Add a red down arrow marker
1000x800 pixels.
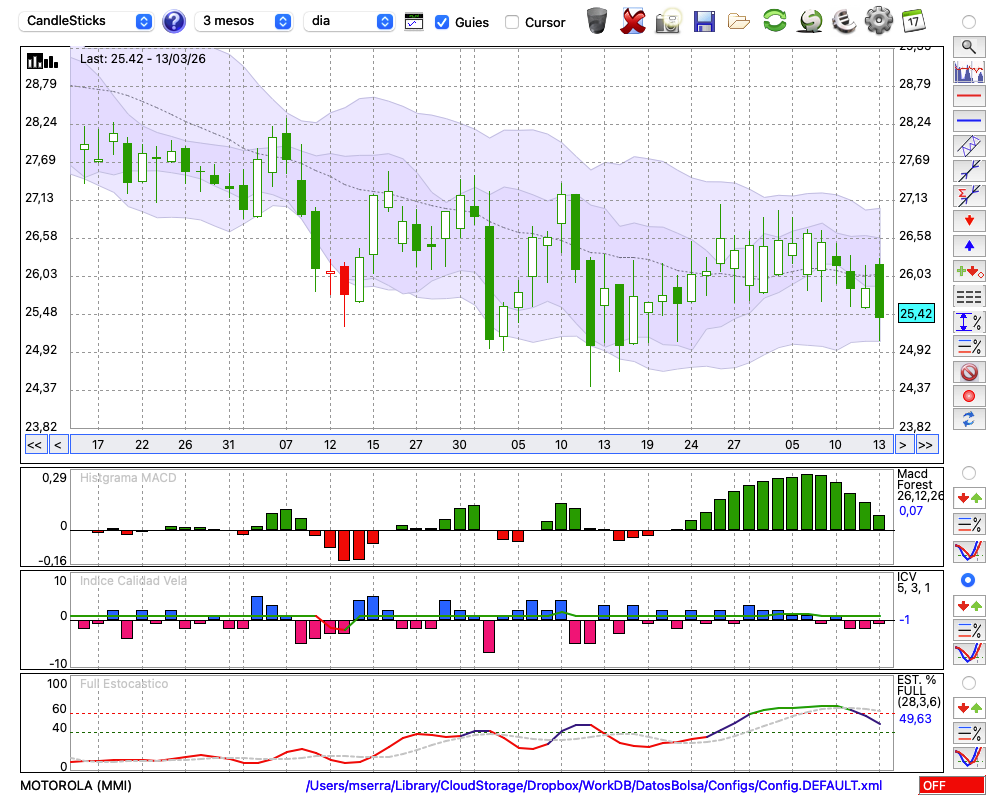(969, 221)
